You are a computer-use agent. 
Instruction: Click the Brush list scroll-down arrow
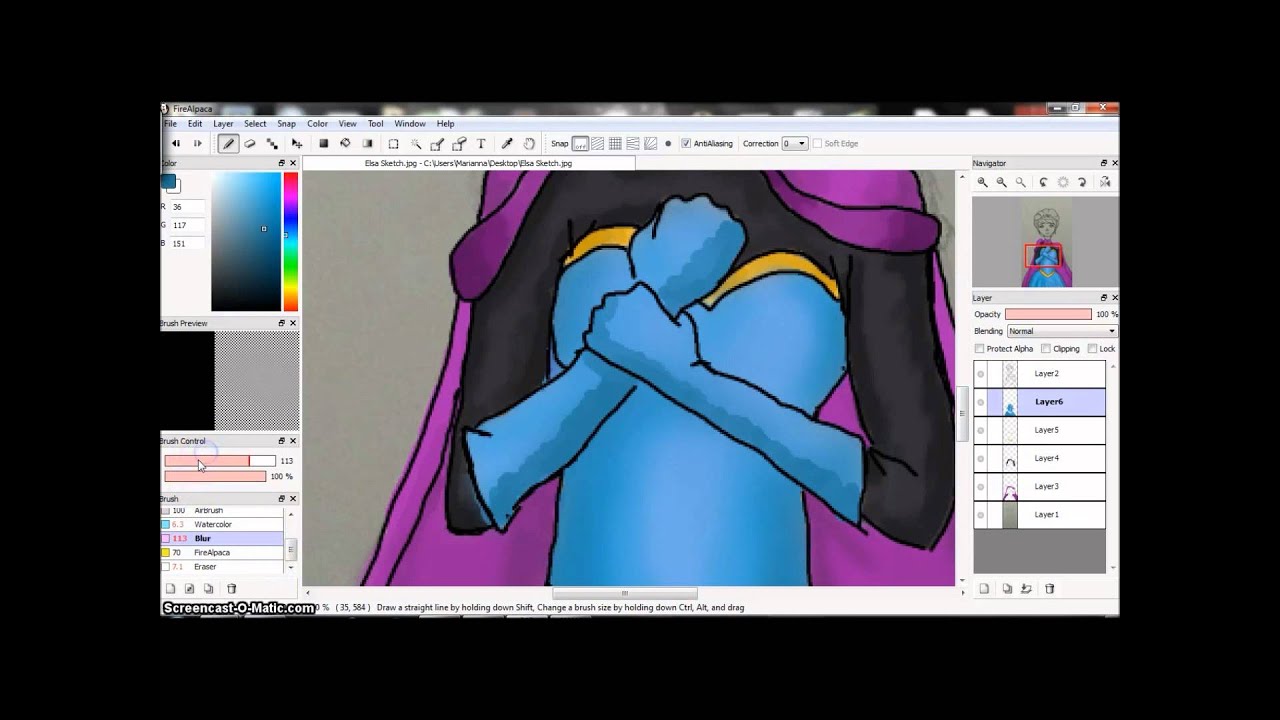[291, 567]
